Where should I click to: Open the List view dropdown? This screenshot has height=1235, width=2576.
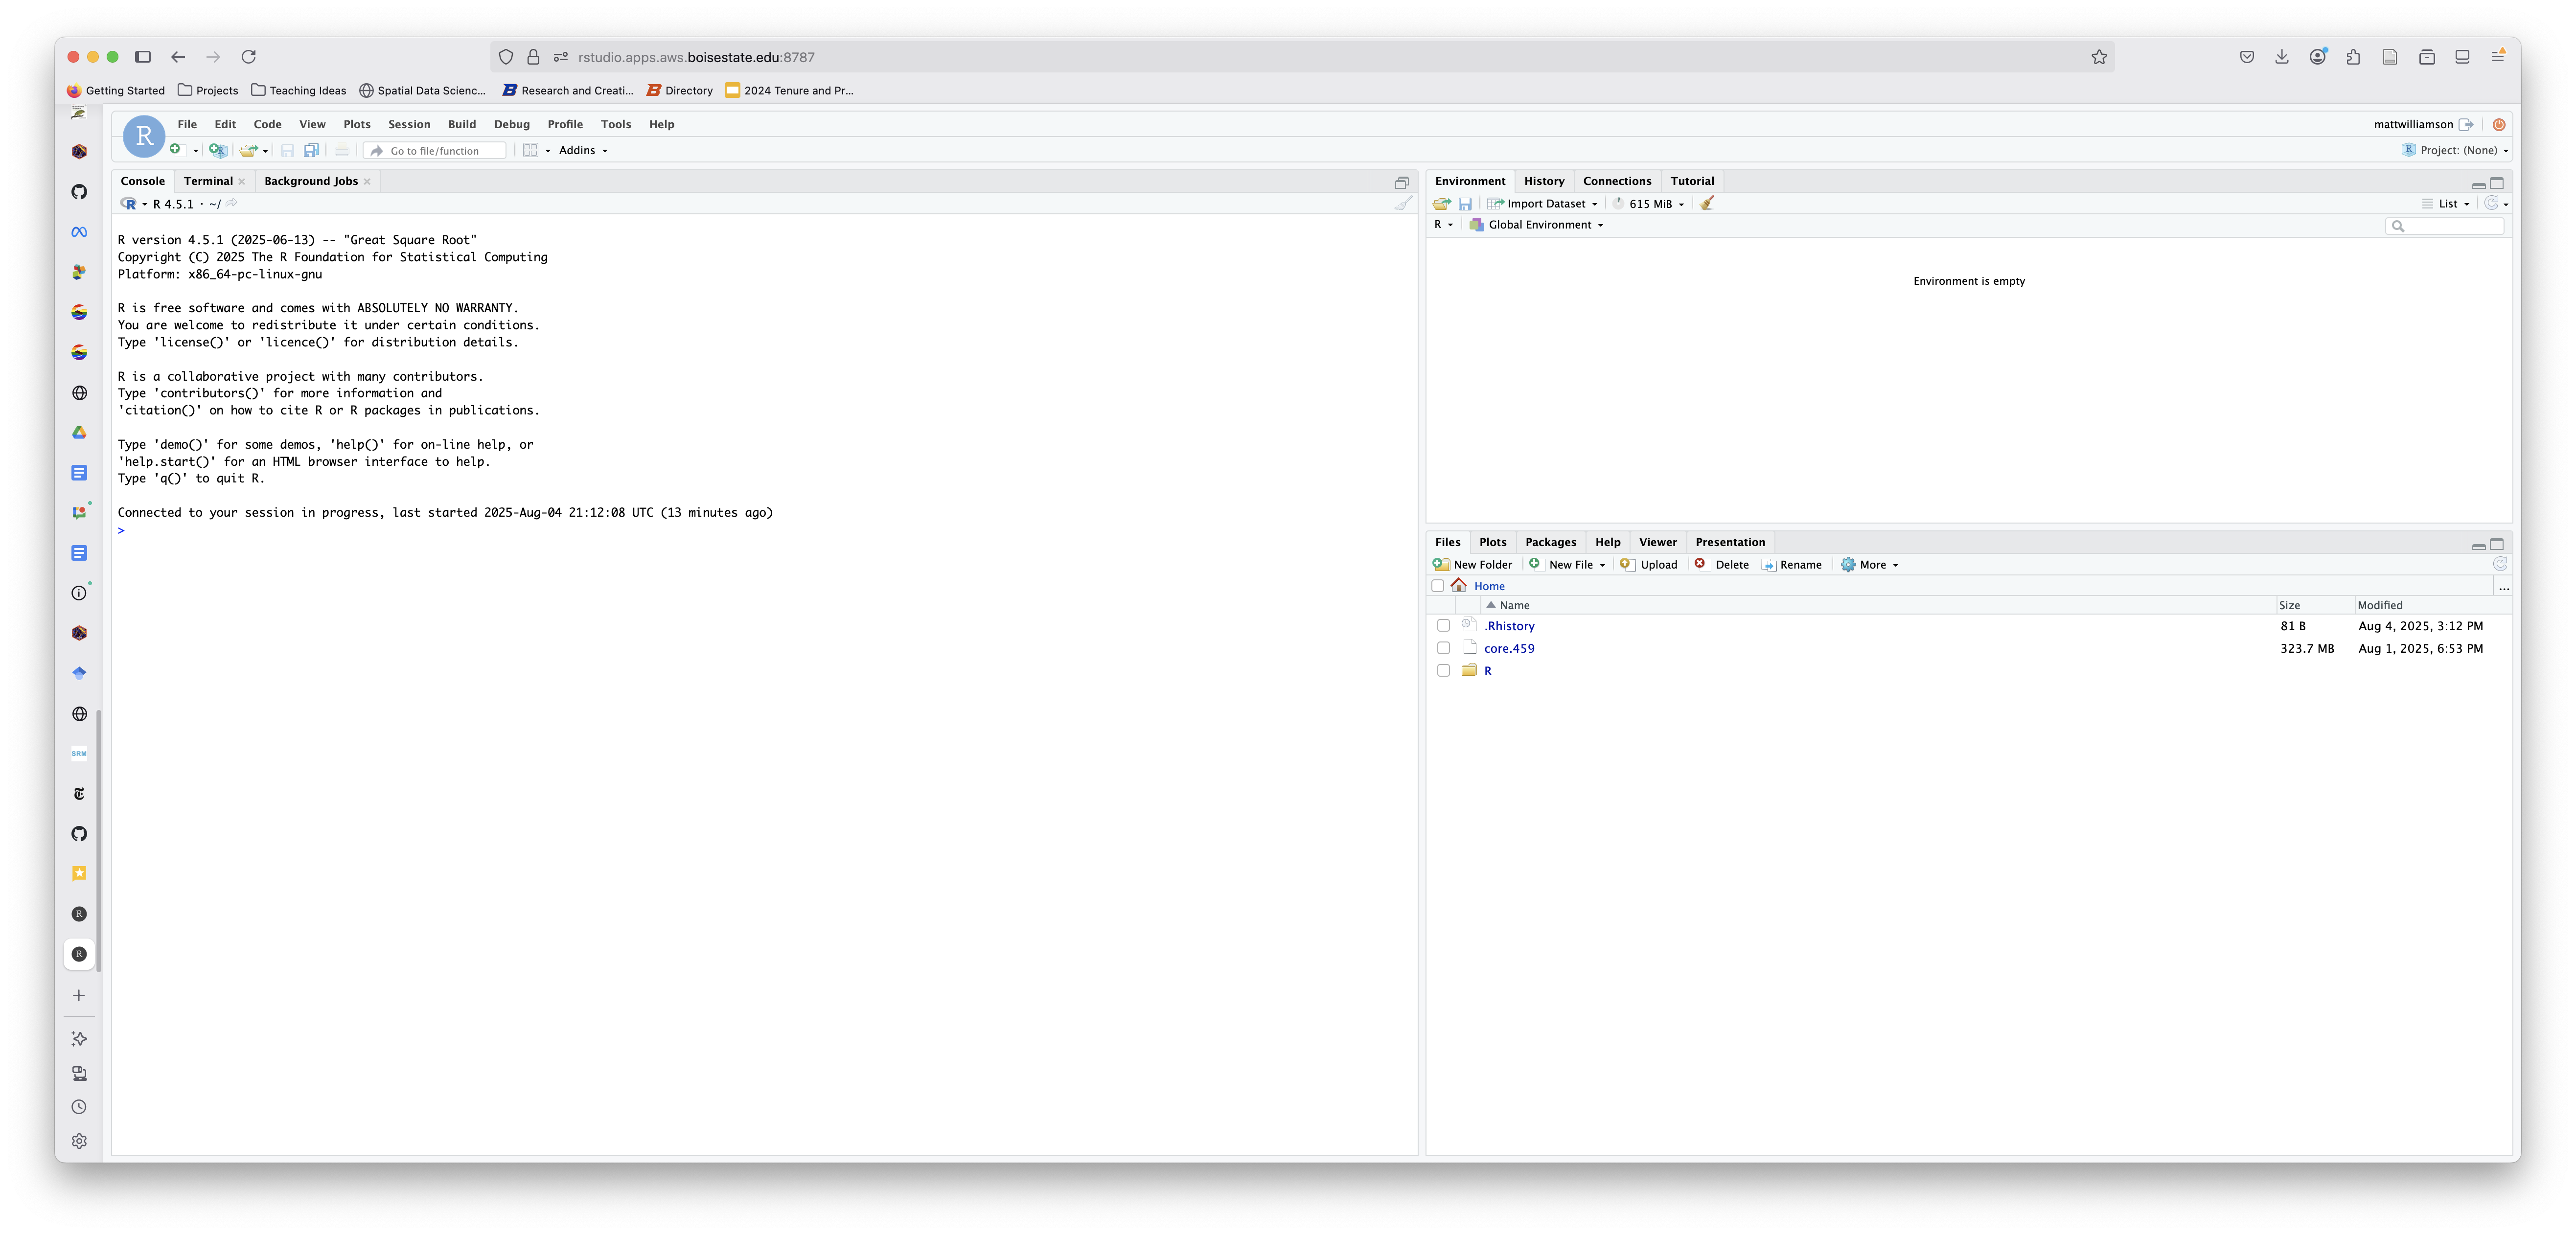2446,203
